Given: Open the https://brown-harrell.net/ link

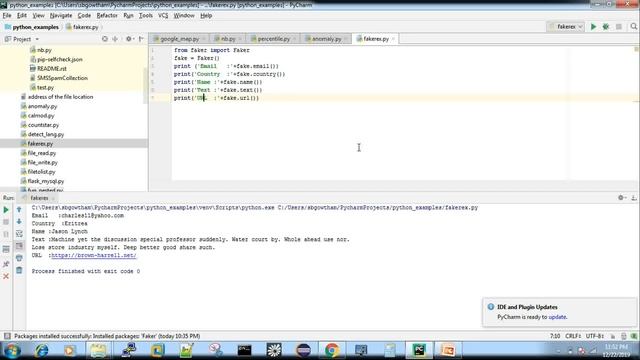Looking at the screenshot, I should 94,256.
